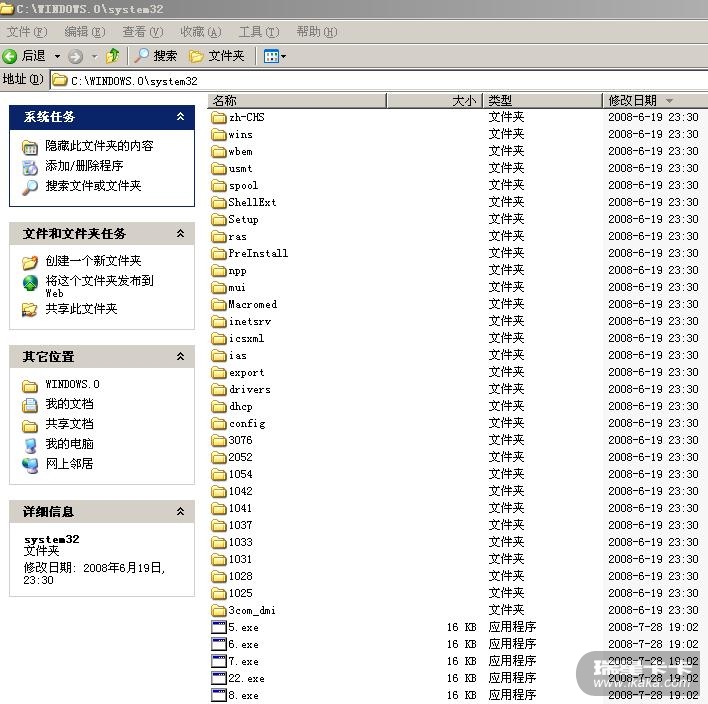Select the Setup folder icon
Image resolution: width=708 pixels, height=704 pixels.
click(x=219, y=219)
